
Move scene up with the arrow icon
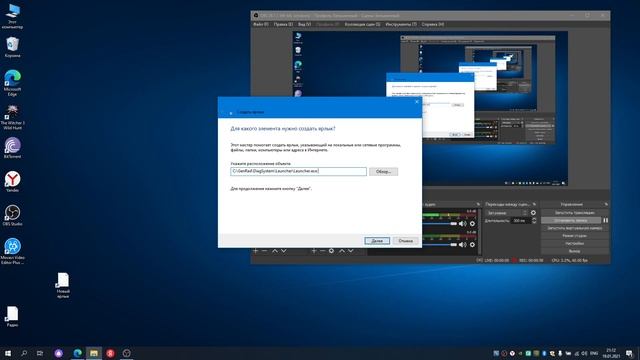click(x=275, y=251)
